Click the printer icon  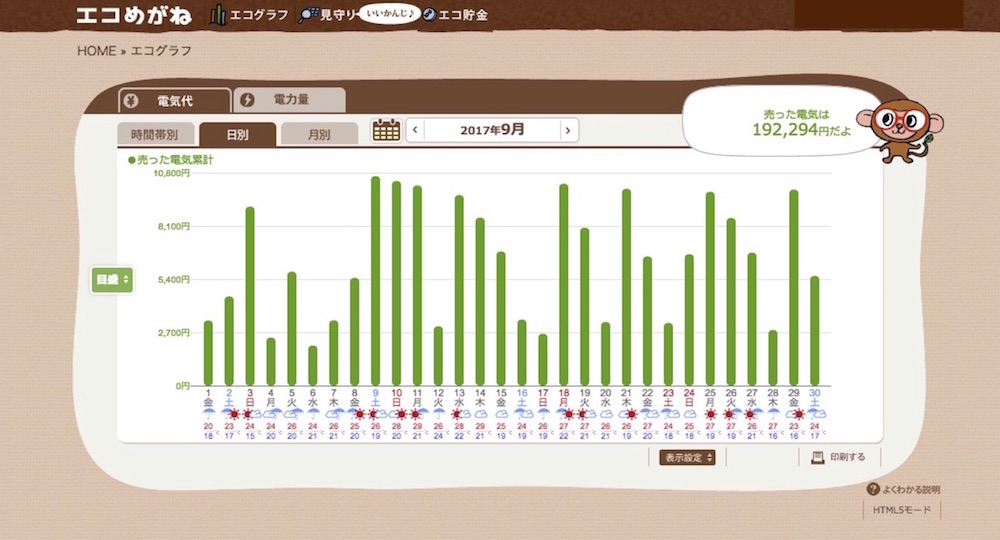click(x=818, y=457)
